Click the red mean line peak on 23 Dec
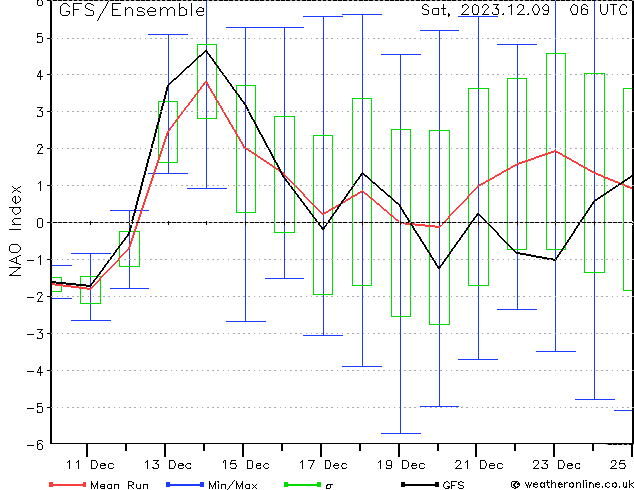This screenshot has height=490, width=634. click(x=556, y=151)
